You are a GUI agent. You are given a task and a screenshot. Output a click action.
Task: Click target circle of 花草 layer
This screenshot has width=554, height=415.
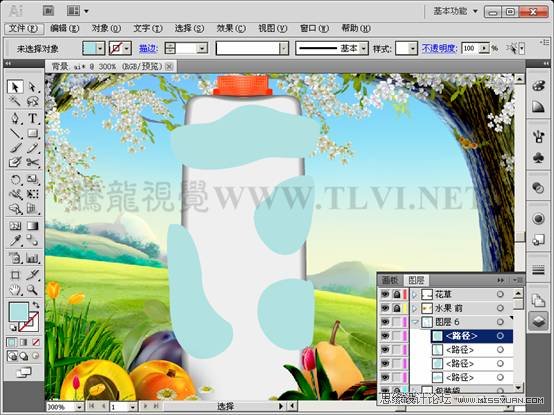tap(500, 294)
